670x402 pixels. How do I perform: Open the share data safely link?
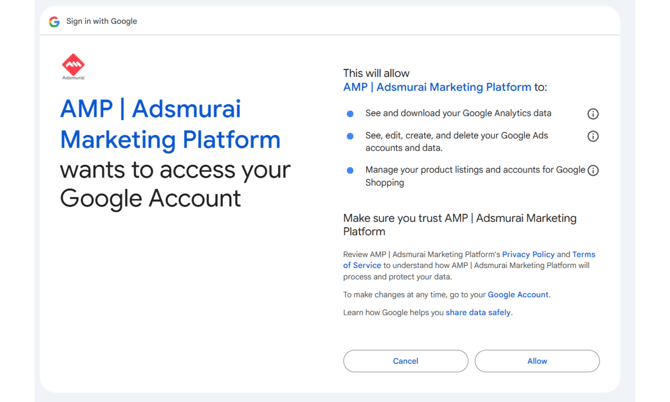(478, 313)
